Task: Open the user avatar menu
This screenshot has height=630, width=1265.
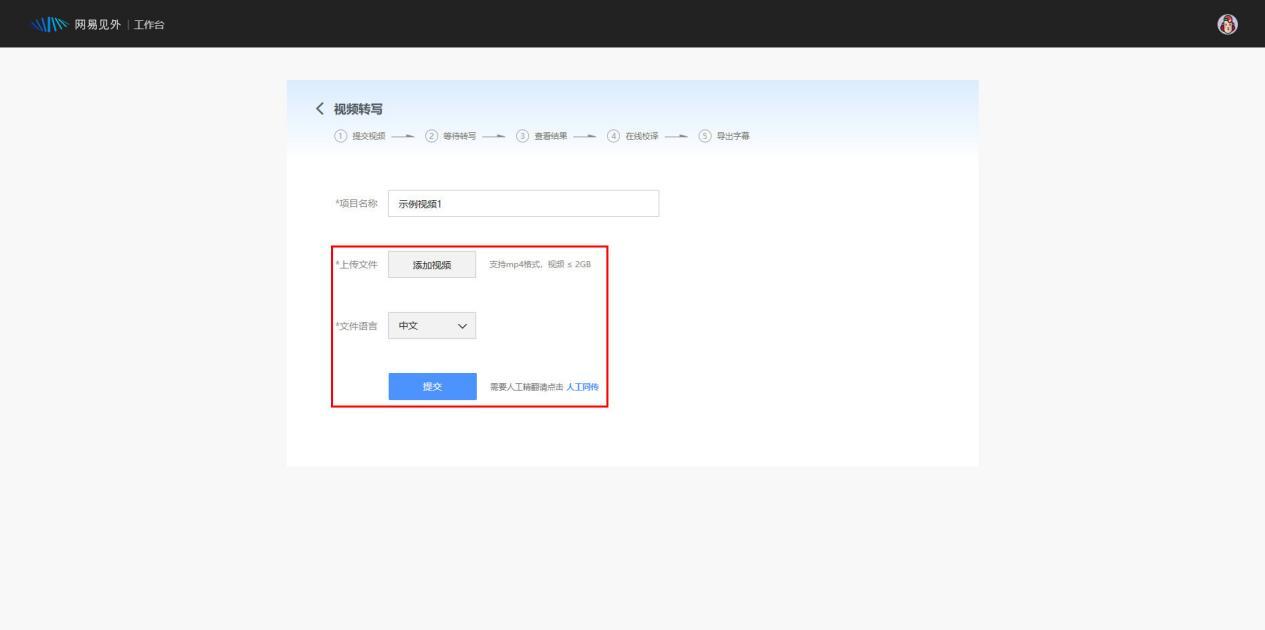Action: point(1229,24)
